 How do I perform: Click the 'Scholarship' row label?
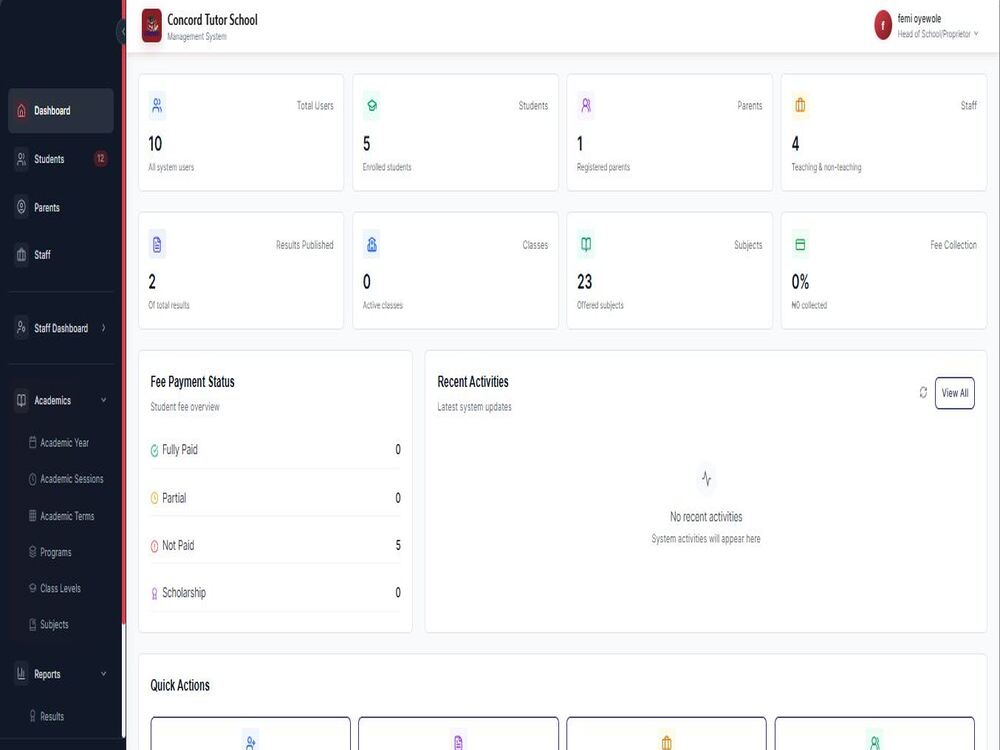coord(184,593)
